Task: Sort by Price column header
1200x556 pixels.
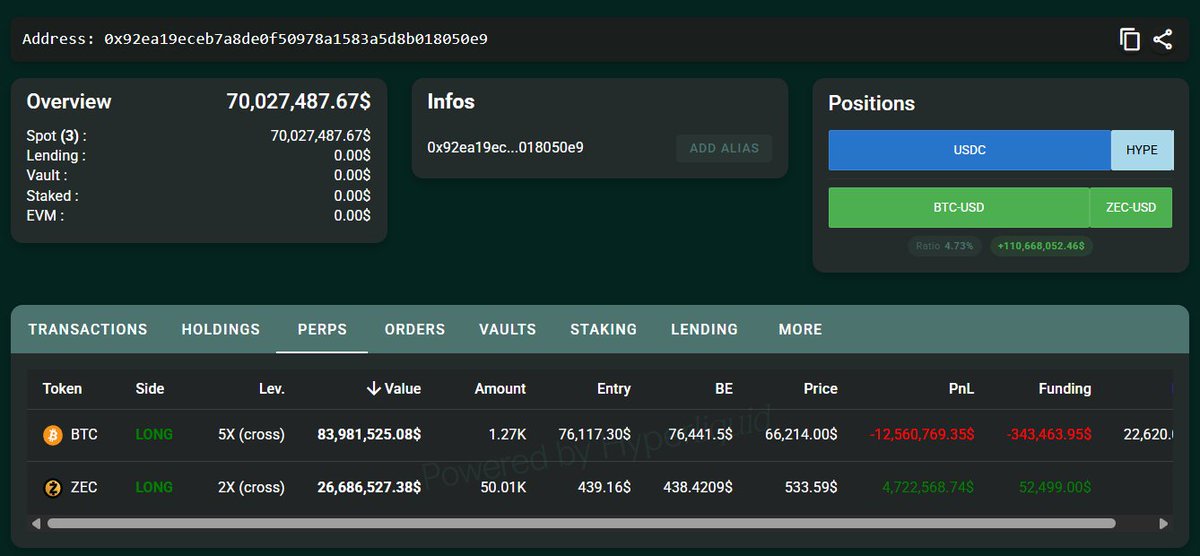Action: 820,388
